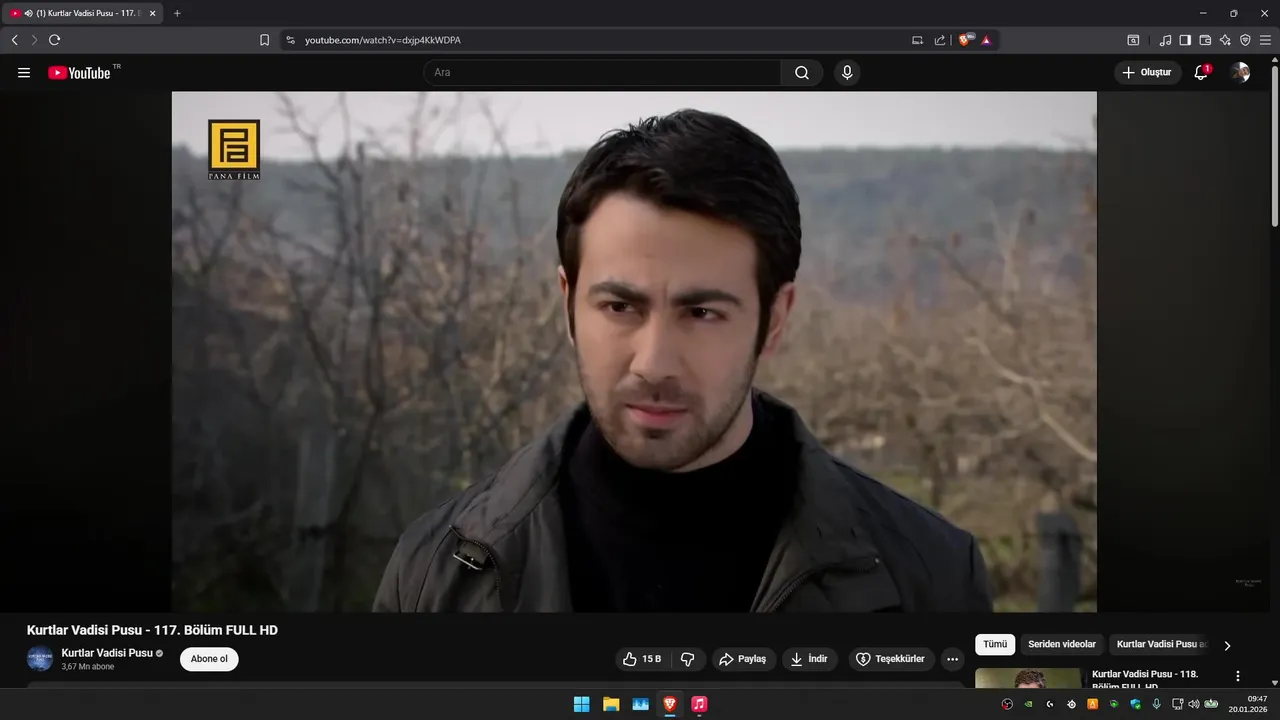Image resolution: width=1280 pixels, height=720 pixels.
Task: Open the microphone tray icon
Action: [x=1157, y=704]
